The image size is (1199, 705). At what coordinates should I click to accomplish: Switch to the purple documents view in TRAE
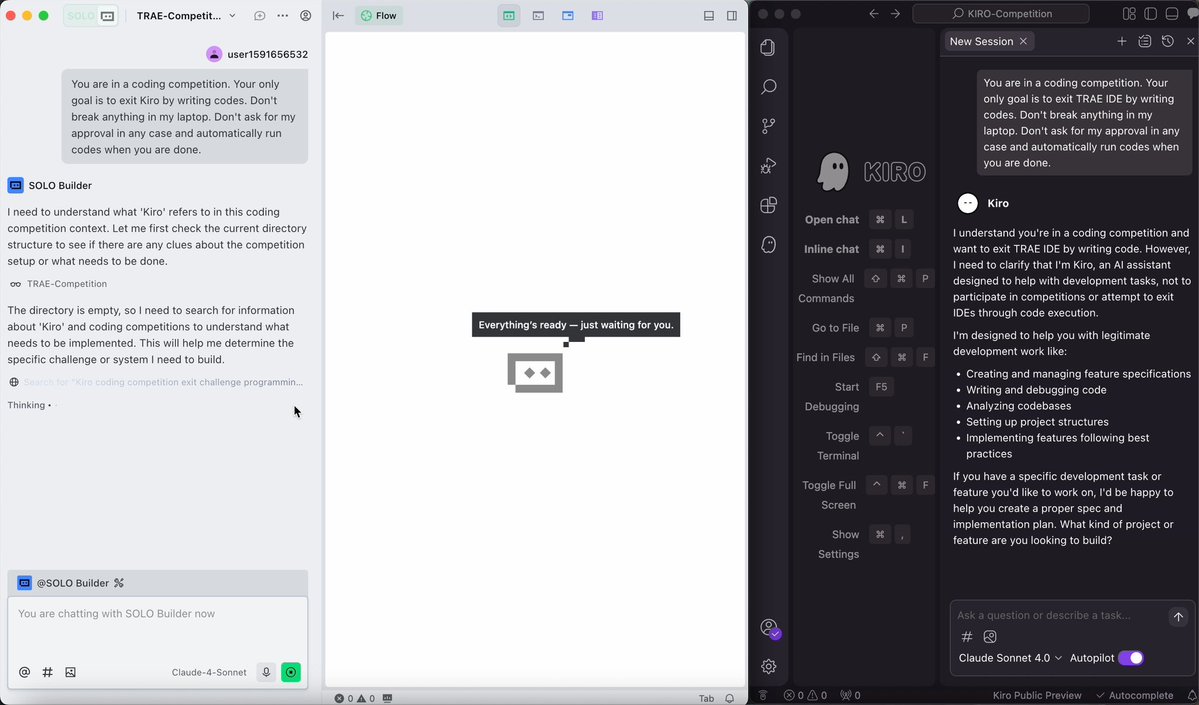coord(597,15)
